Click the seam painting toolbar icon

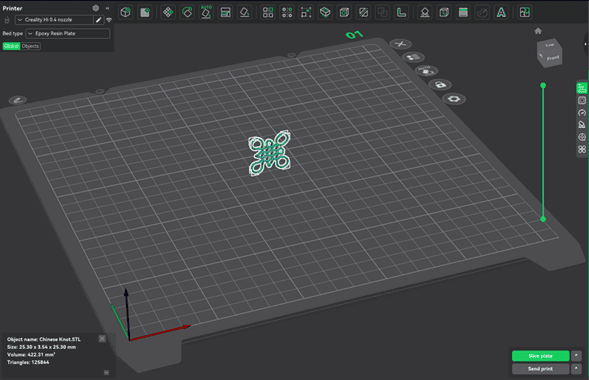pyautogui.click(x=425, y=12)
